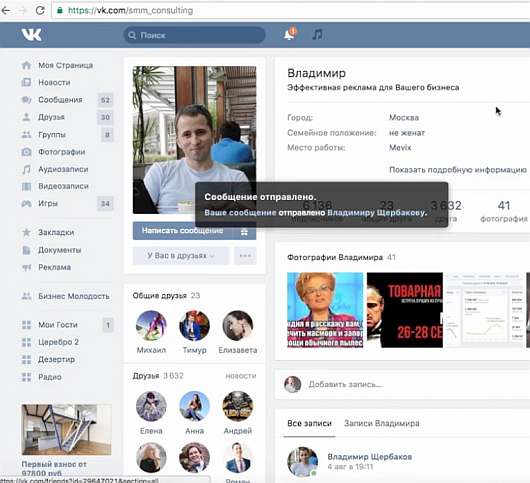Open Церебро 2 app
530x483 pixels.
(58, 342)
